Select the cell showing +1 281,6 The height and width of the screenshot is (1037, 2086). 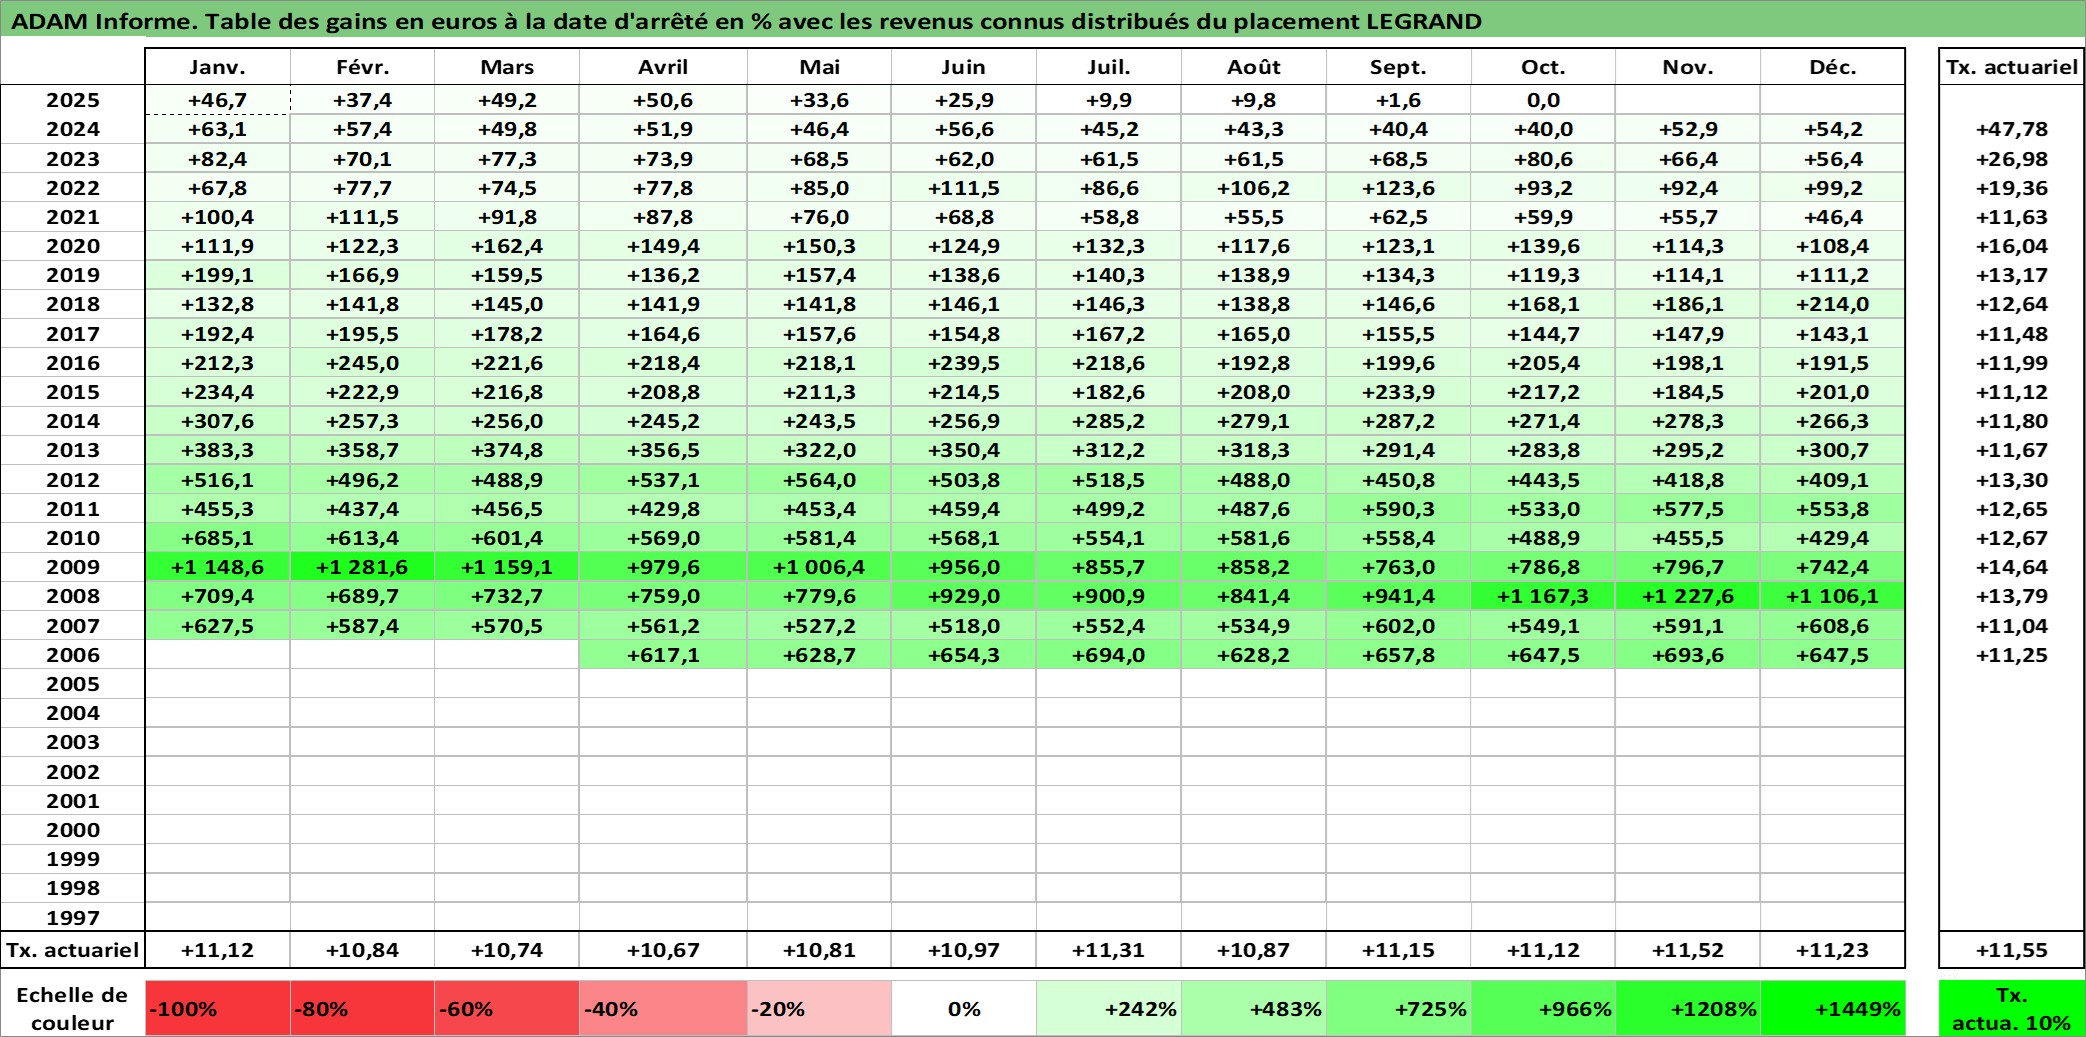[362, 567]
